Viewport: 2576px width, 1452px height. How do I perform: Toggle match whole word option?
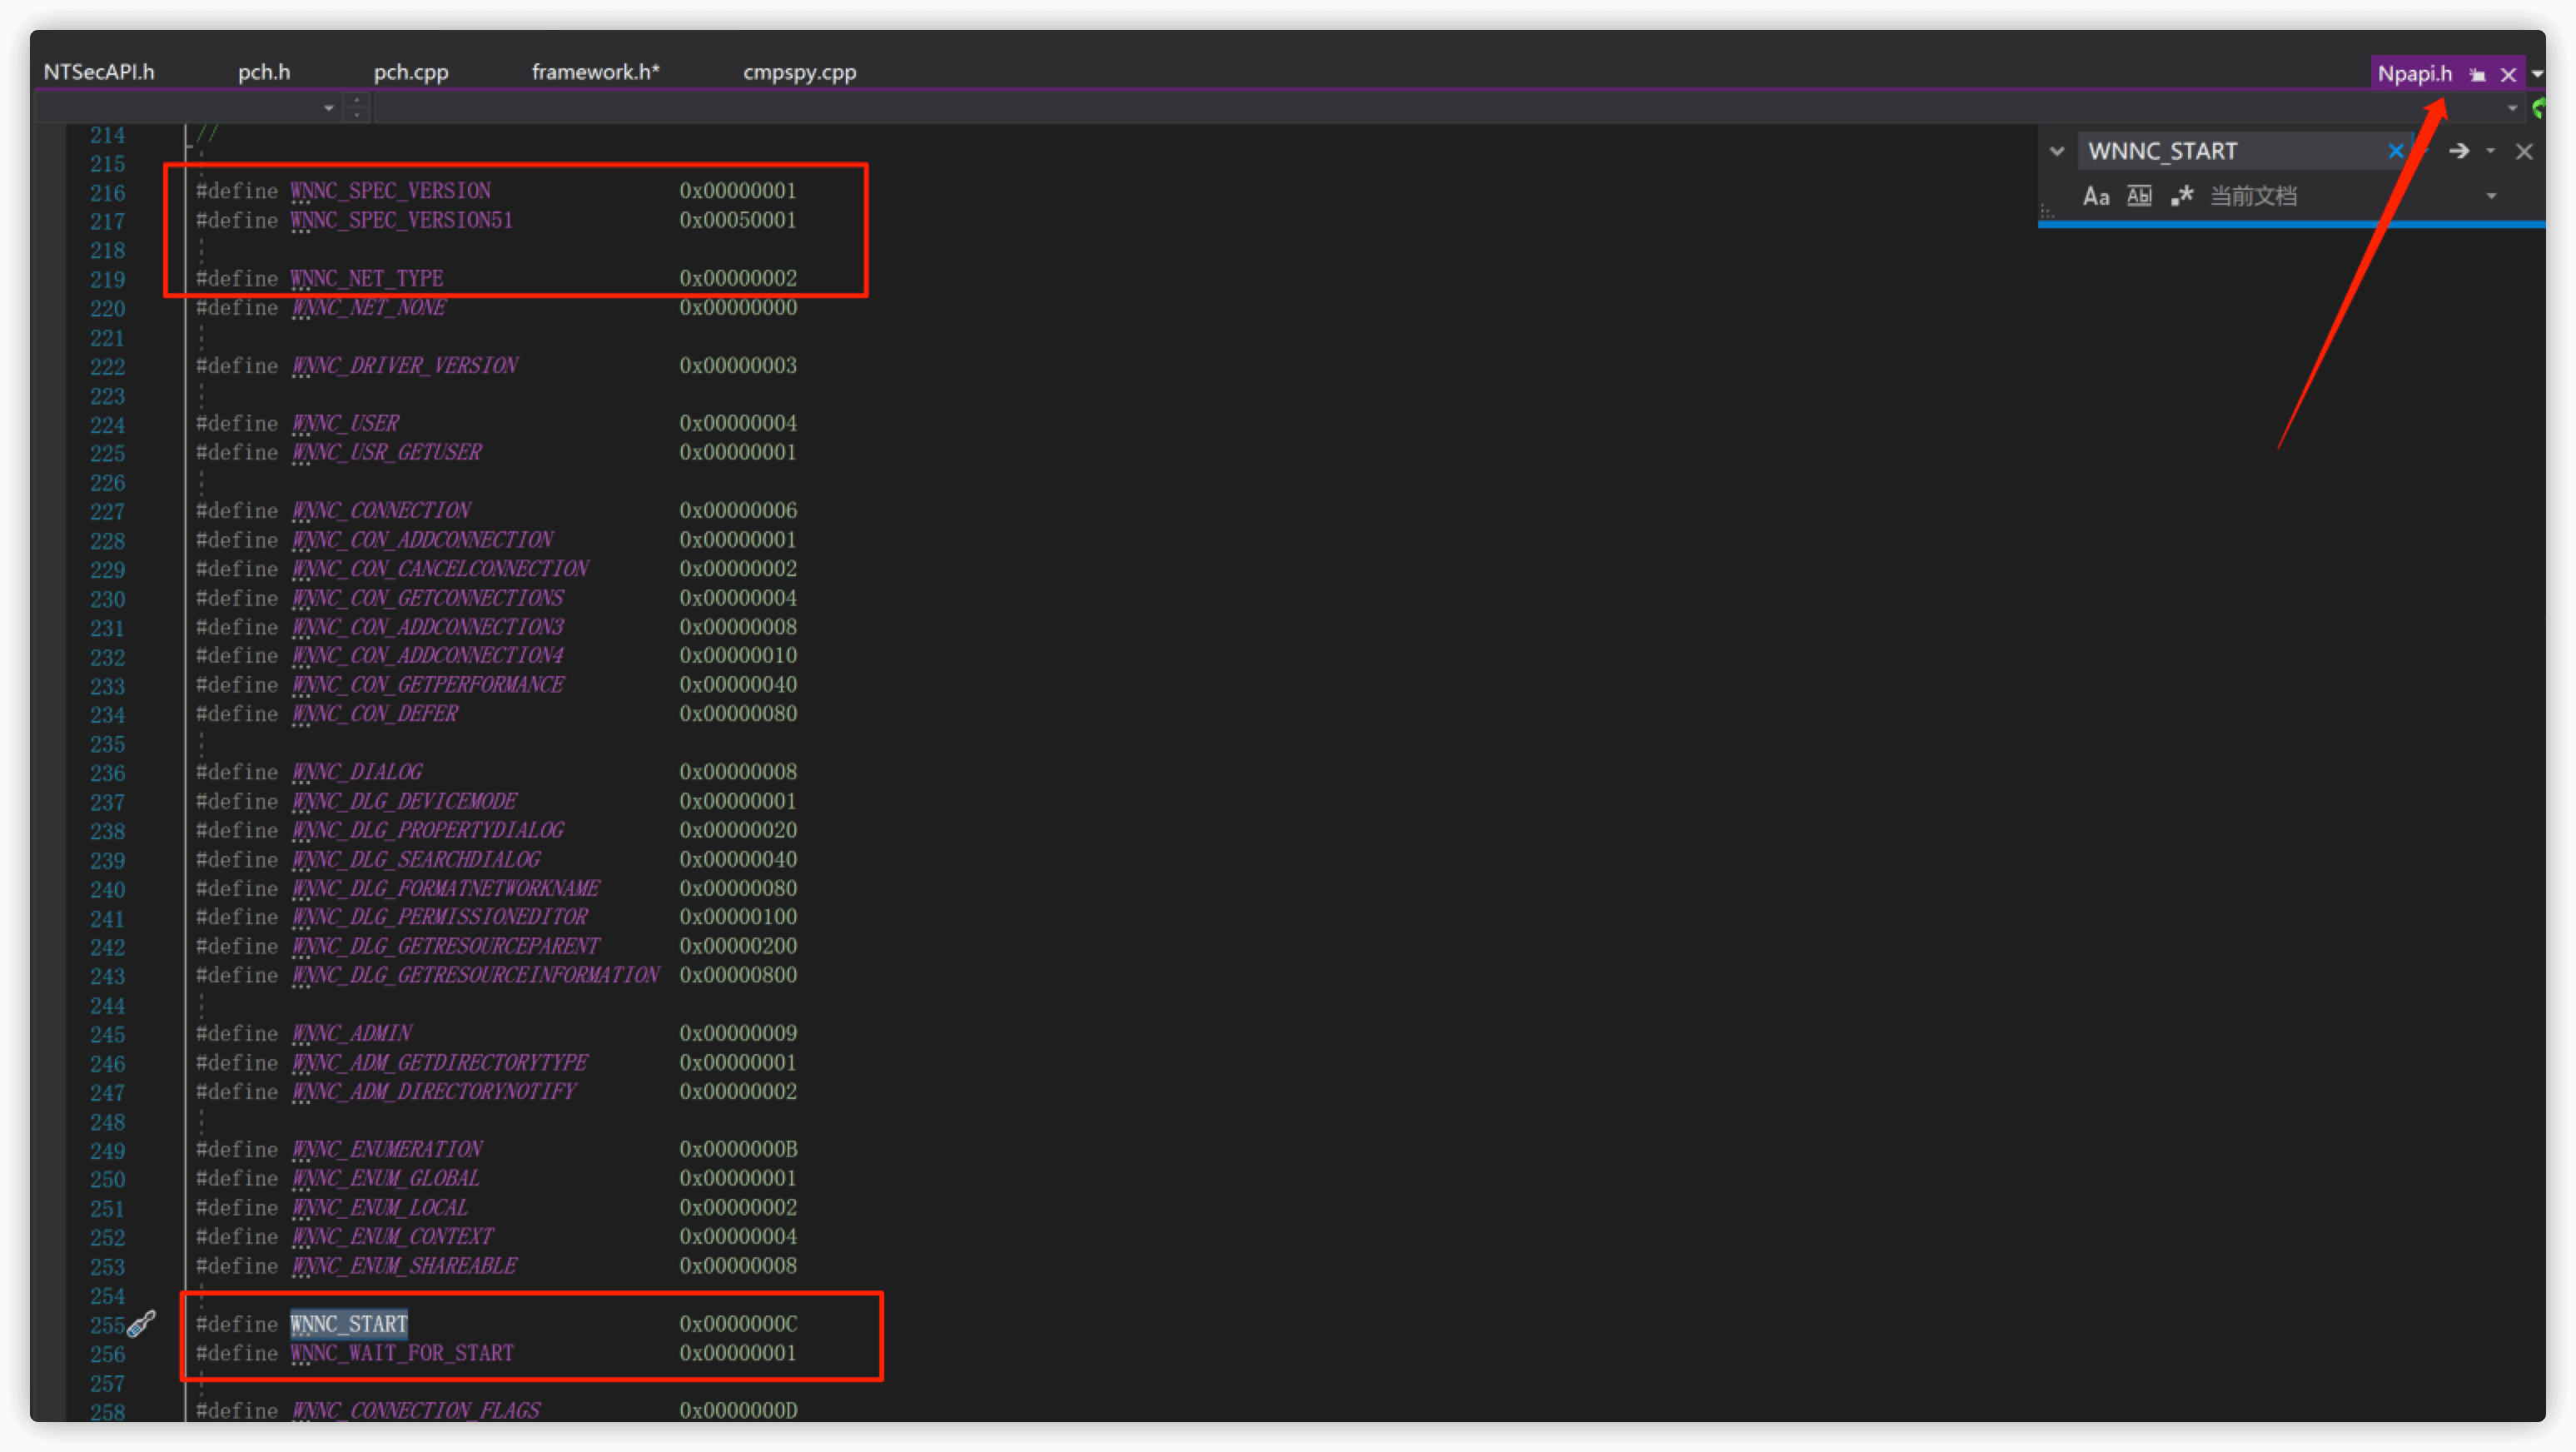point(2139,196)
